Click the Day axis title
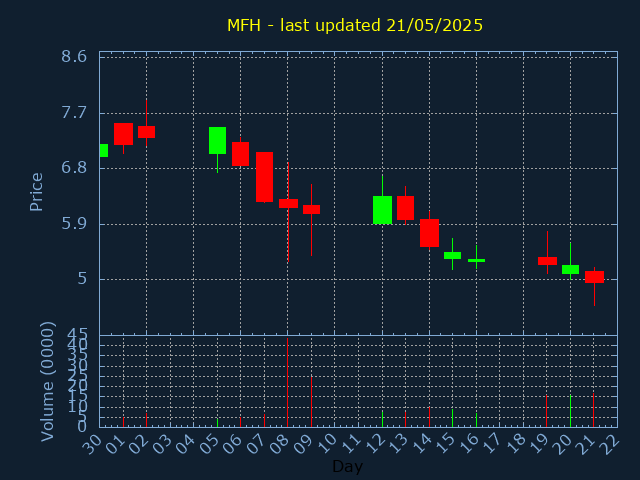Image resolution: width=640 pixels, height=480 pixels. (347, 466)
